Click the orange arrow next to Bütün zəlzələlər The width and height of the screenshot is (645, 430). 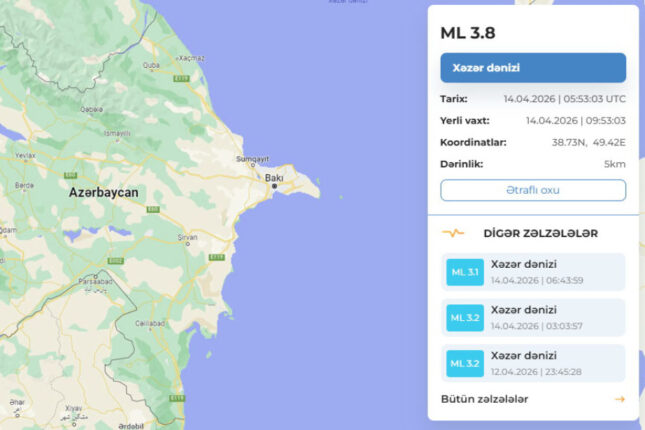coord(619,399)
